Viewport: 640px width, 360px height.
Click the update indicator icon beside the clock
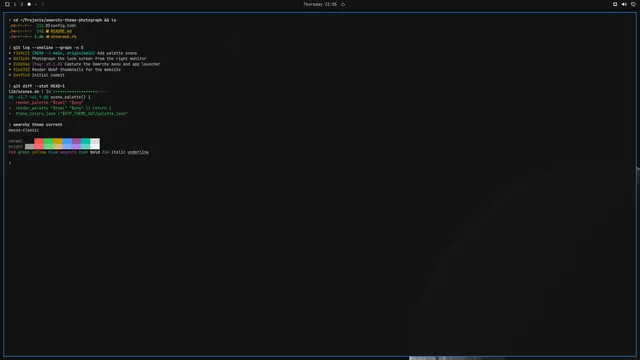343,4
